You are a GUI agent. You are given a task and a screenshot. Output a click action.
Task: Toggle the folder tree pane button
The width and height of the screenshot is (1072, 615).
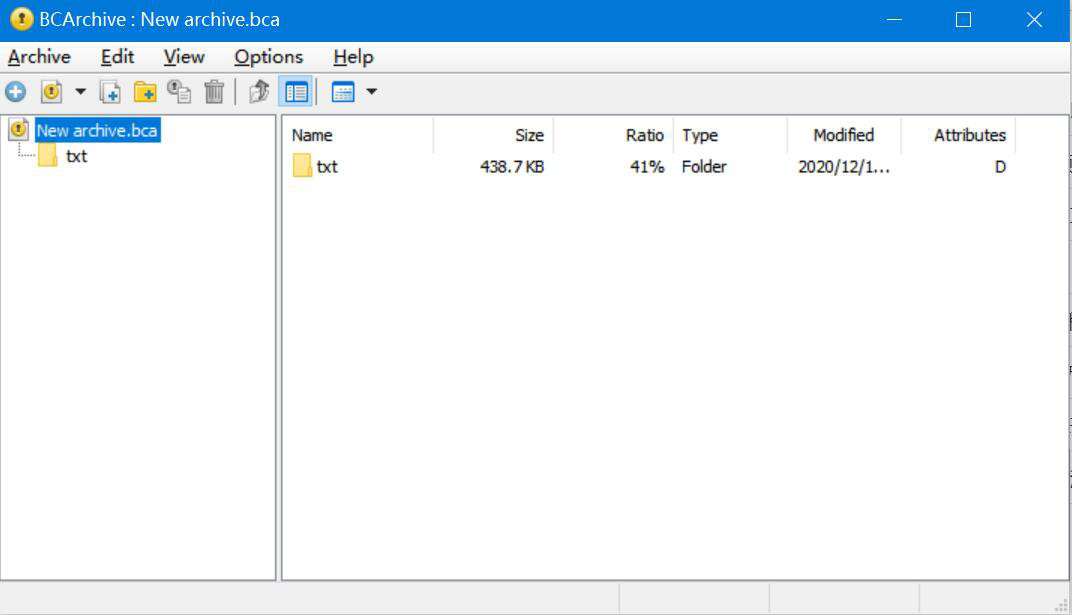pos(296,92)
